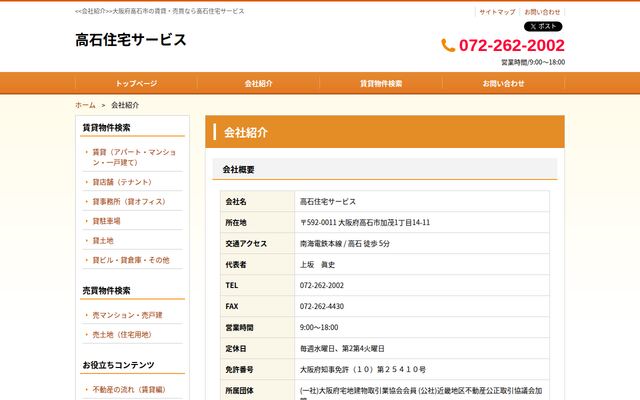Click the 会社紹介 page title banner
This screenshot has height=400, width=640.
(x=385, y=132)
